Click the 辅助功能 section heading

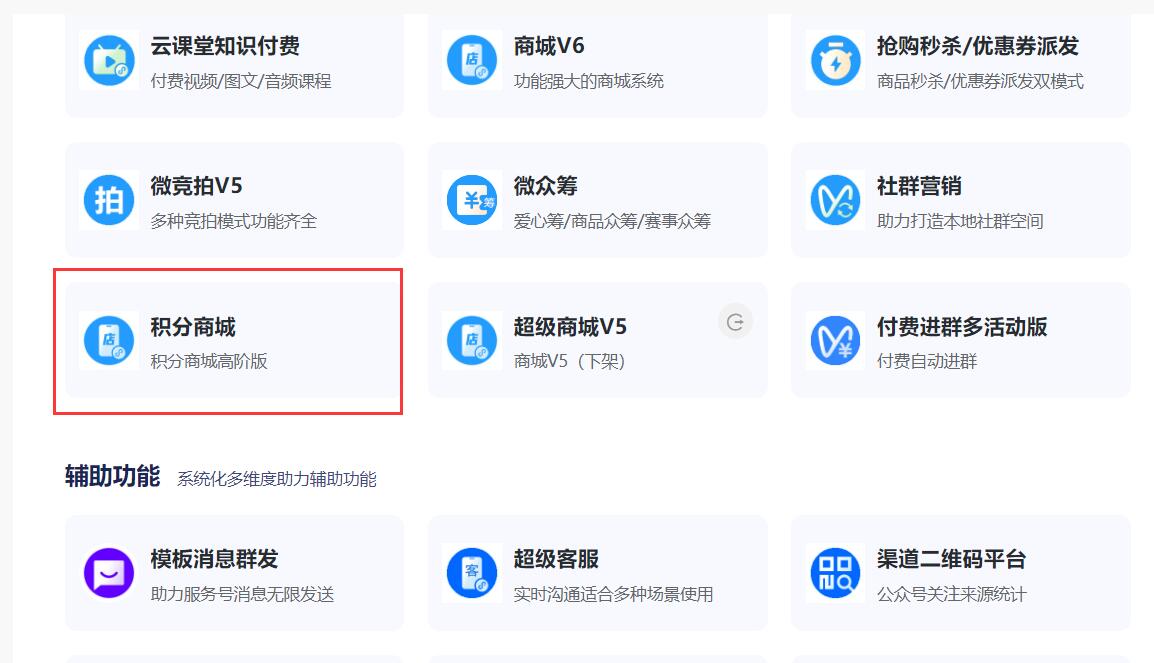click(113, 476)
